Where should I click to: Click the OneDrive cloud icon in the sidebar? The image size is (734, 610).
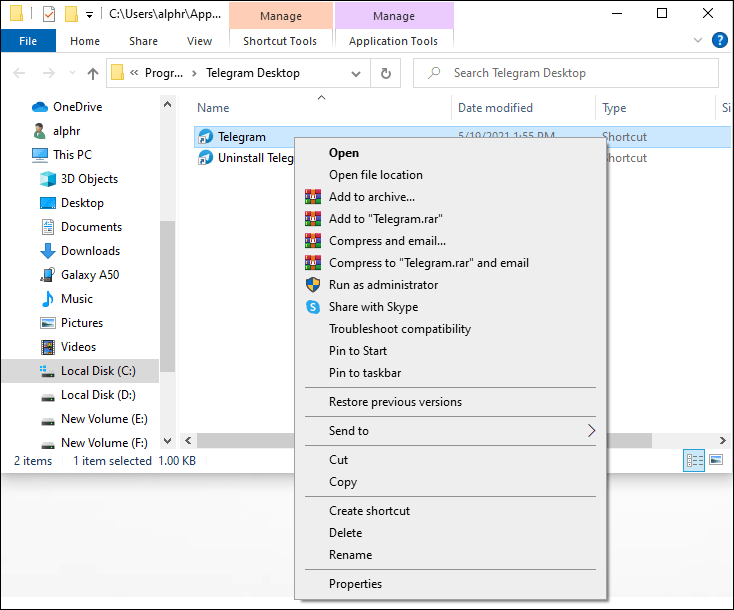40,107
